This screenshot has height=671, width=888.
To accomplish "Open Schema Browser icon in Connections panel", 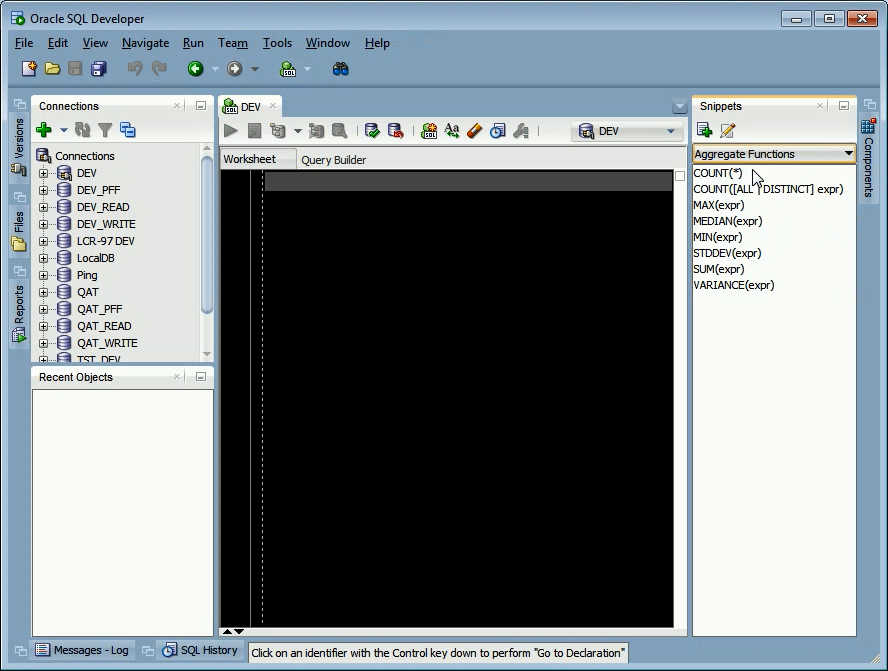I will tap(128, 130).
